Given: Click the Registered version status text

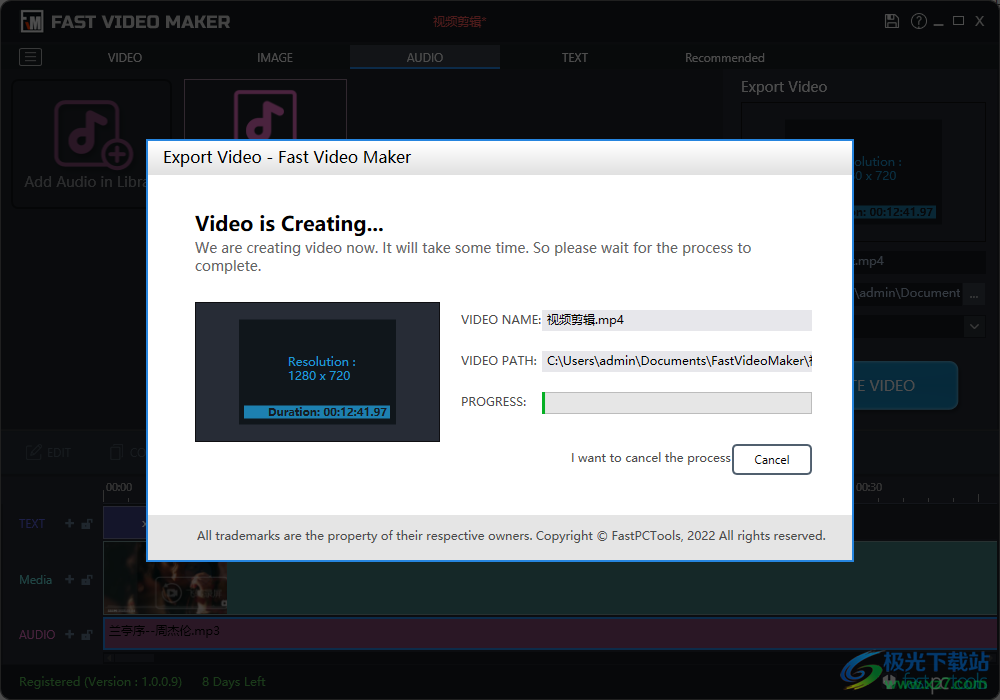Looking at the screenshot, I should tap(100, 682).
